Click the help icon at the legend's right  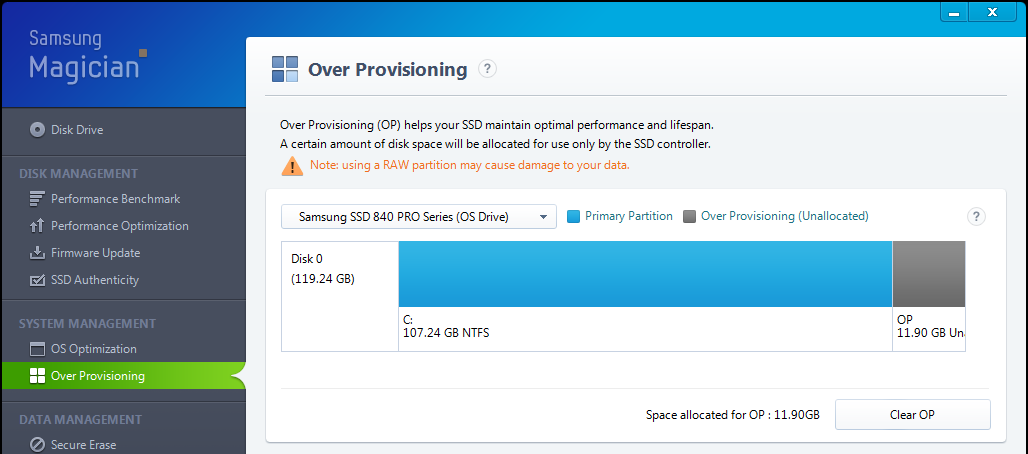976,217
